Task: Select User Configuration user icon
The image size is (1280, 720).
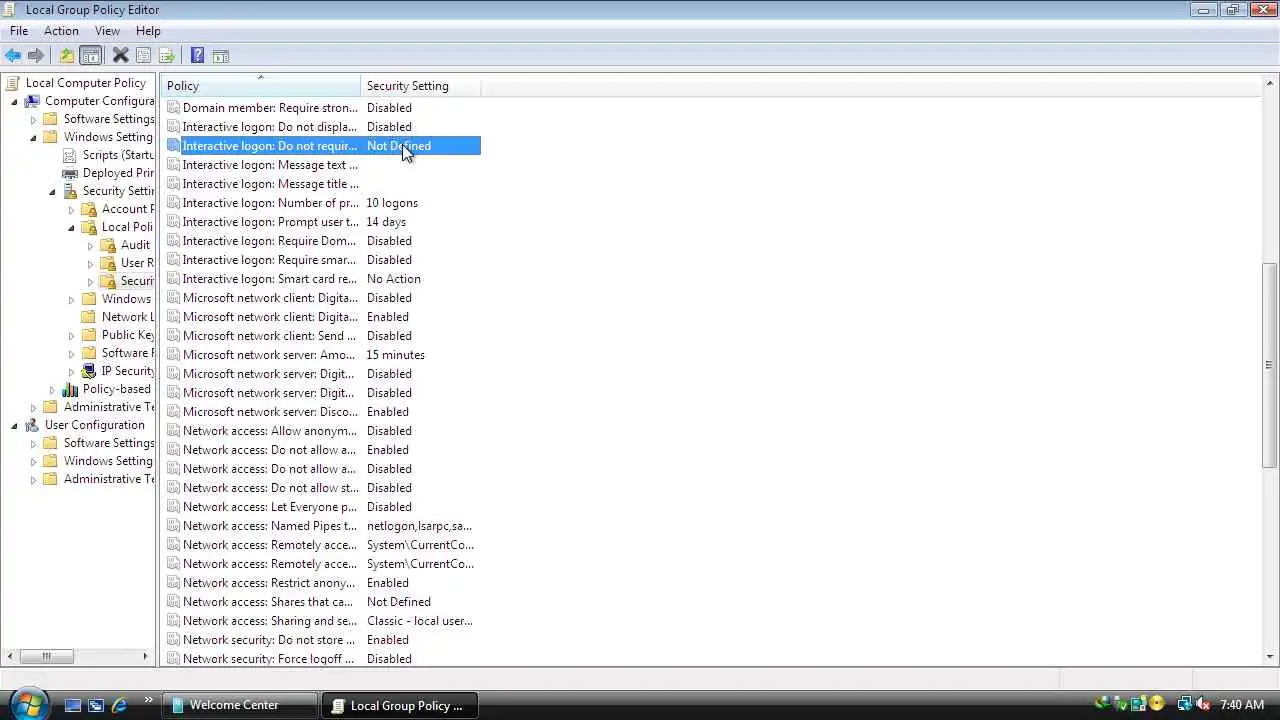Action: point(32,425)
